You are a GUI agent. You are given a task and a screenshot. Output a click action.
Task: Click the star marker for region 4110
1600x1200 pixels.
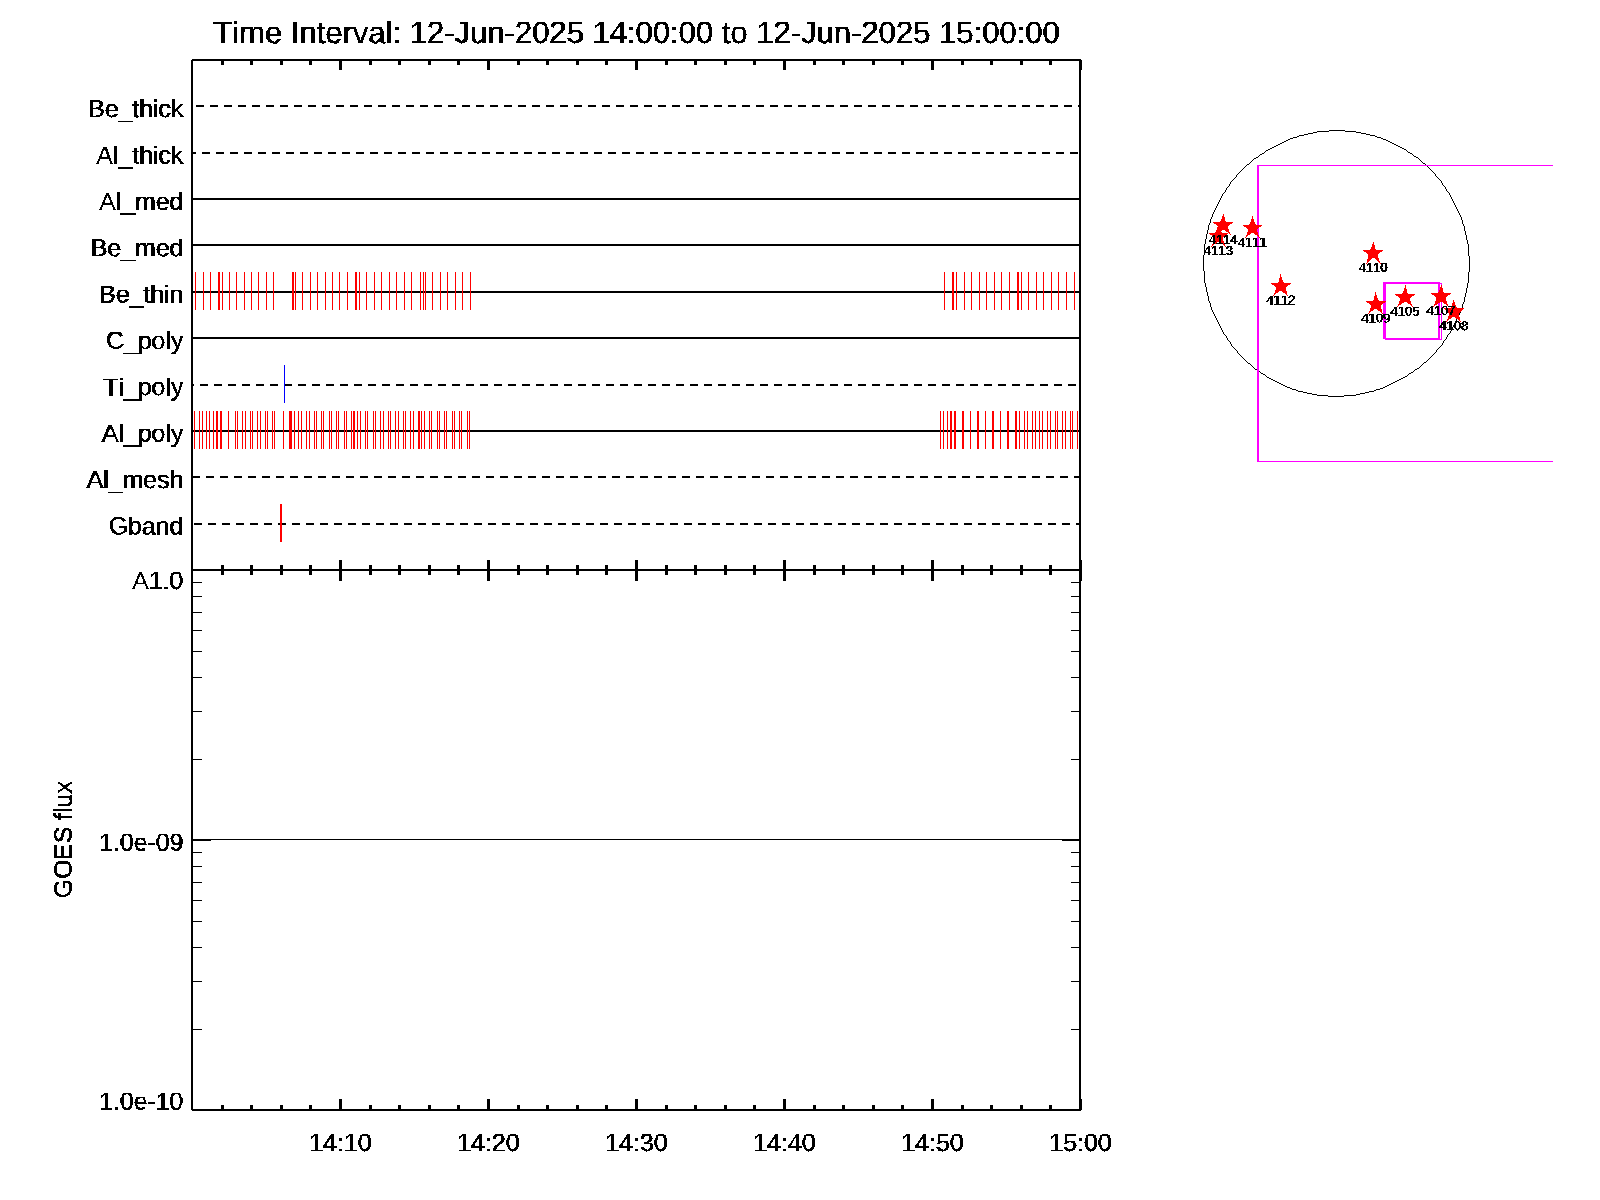coord(1373,253)
